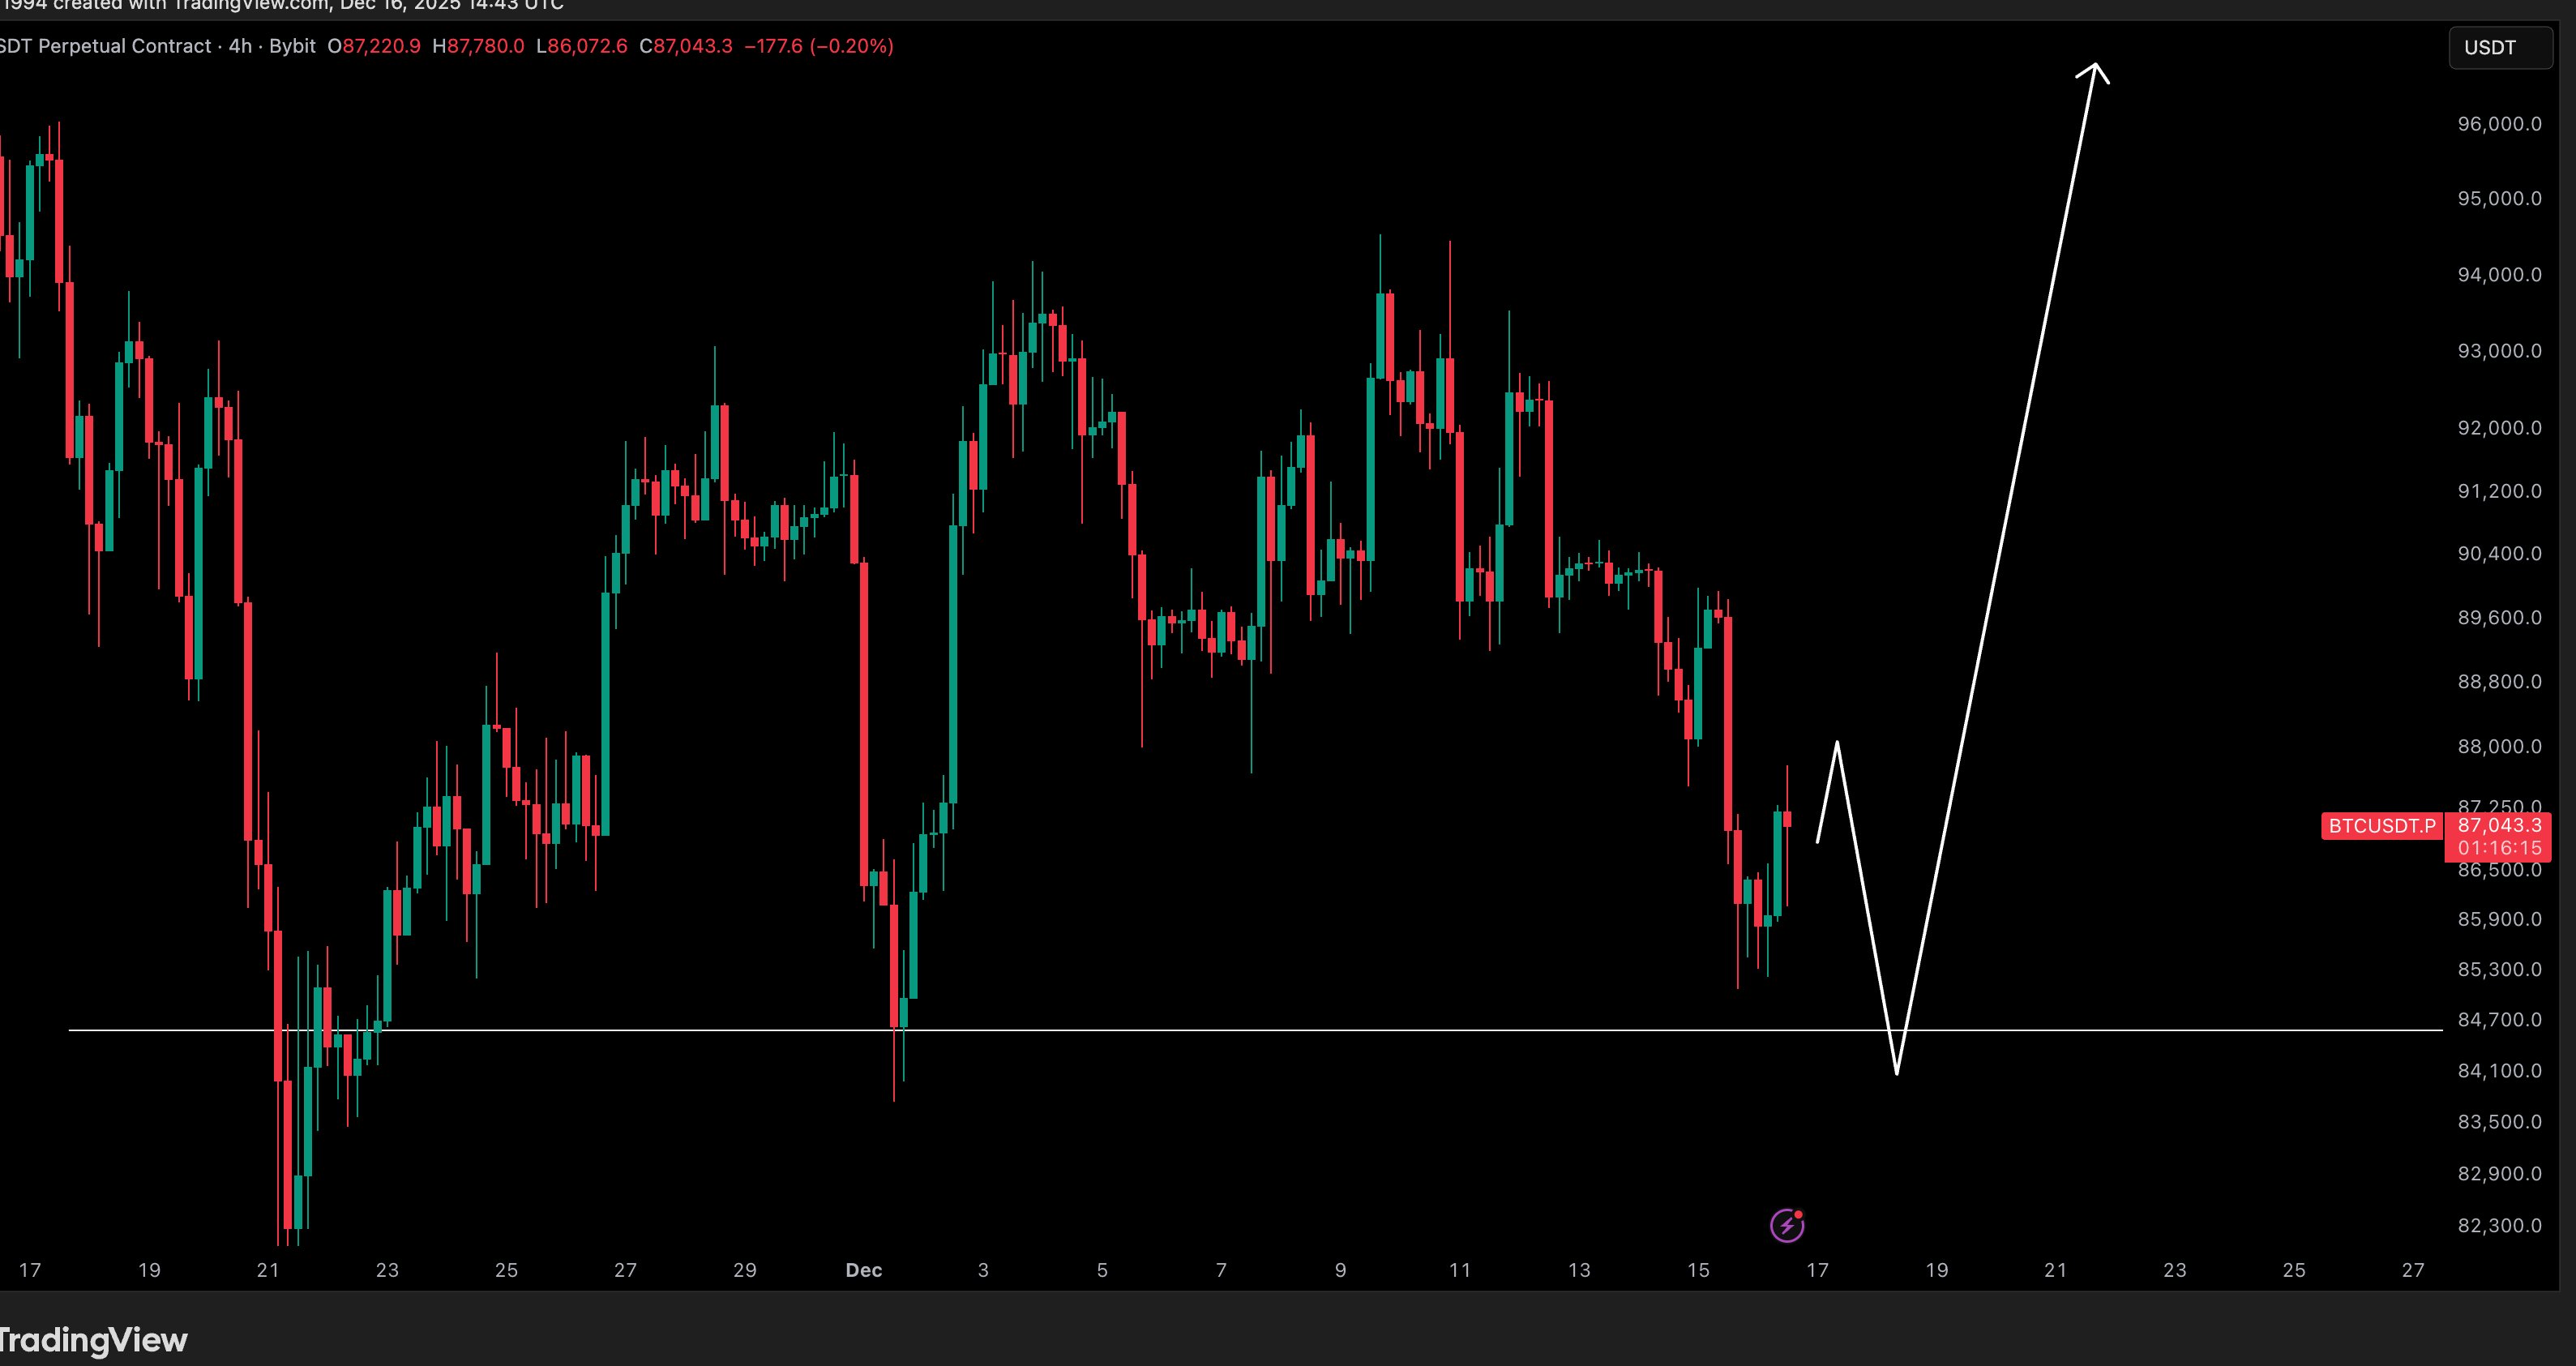Click the high value H87,780.0
This screenshot has width=2576, height=1366.
(478, 46)
